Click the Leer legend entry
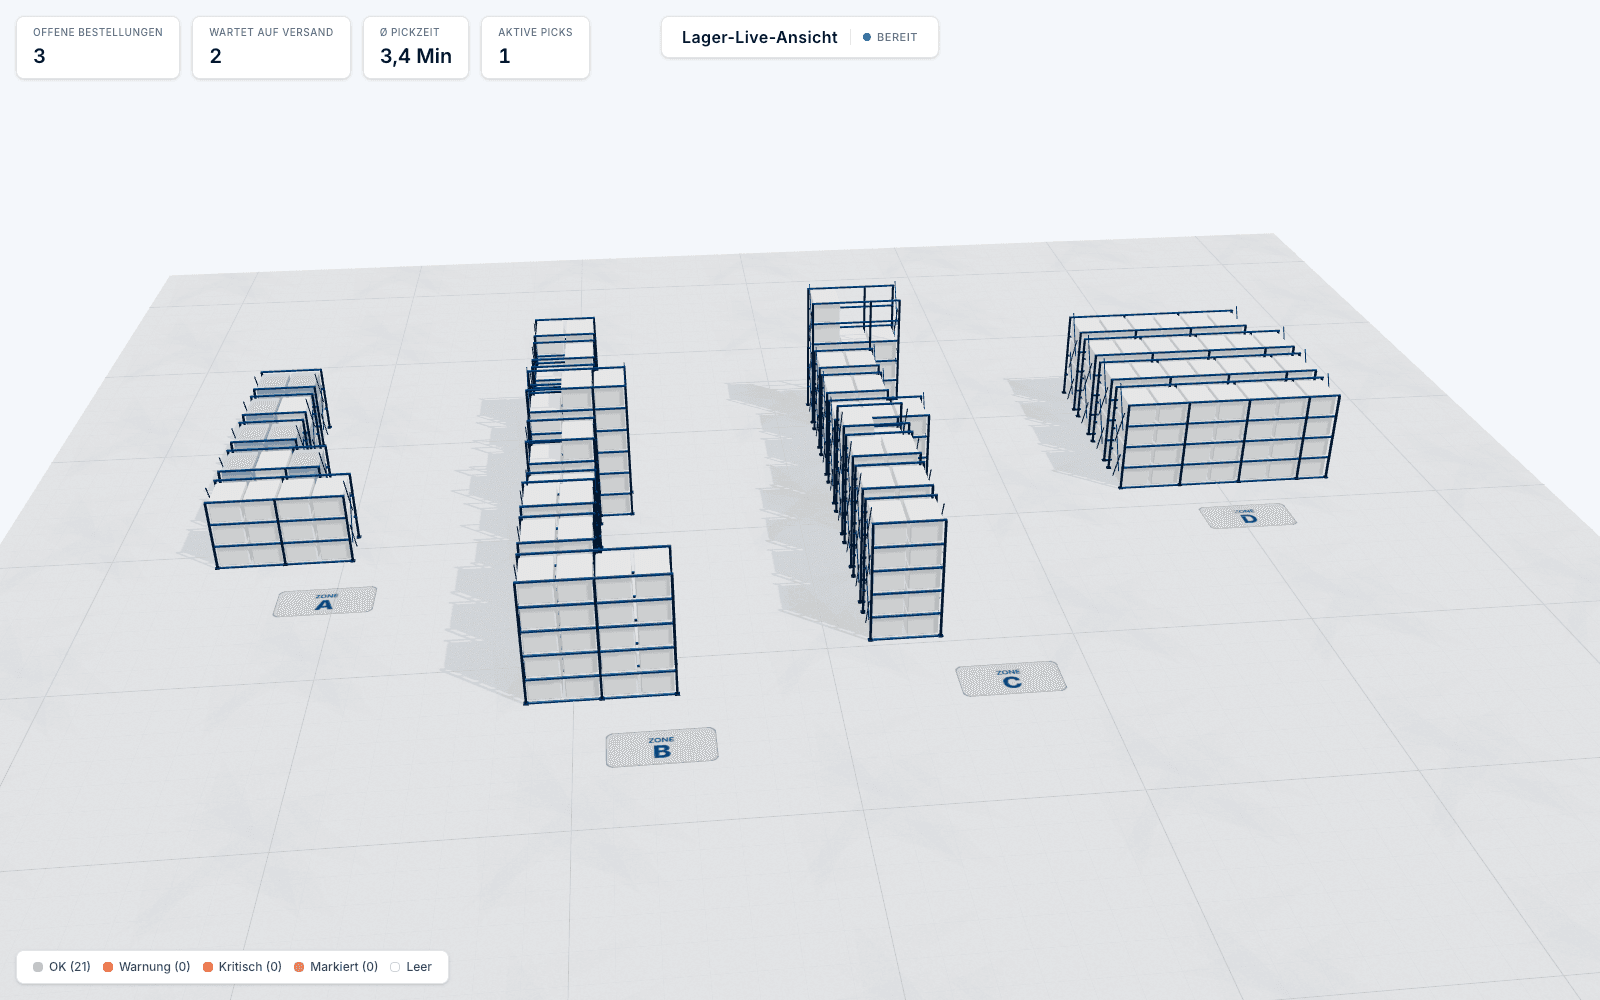The height and width of the screenshot is (1000, 1600). pos(411,967)
